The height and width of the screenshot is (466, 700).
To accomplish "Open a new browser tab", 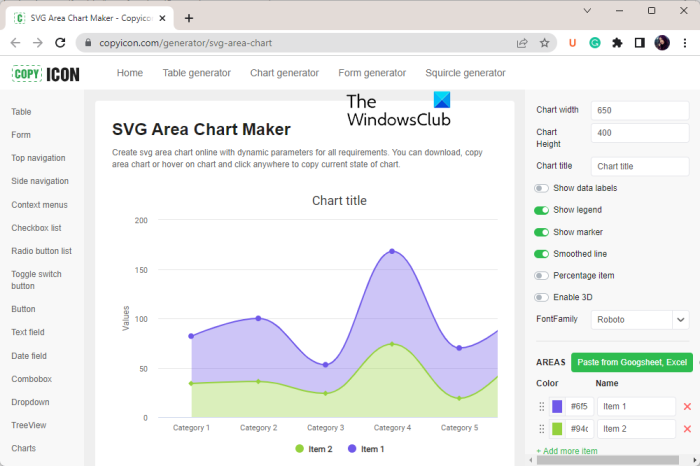I will click(x=189, y=18).
